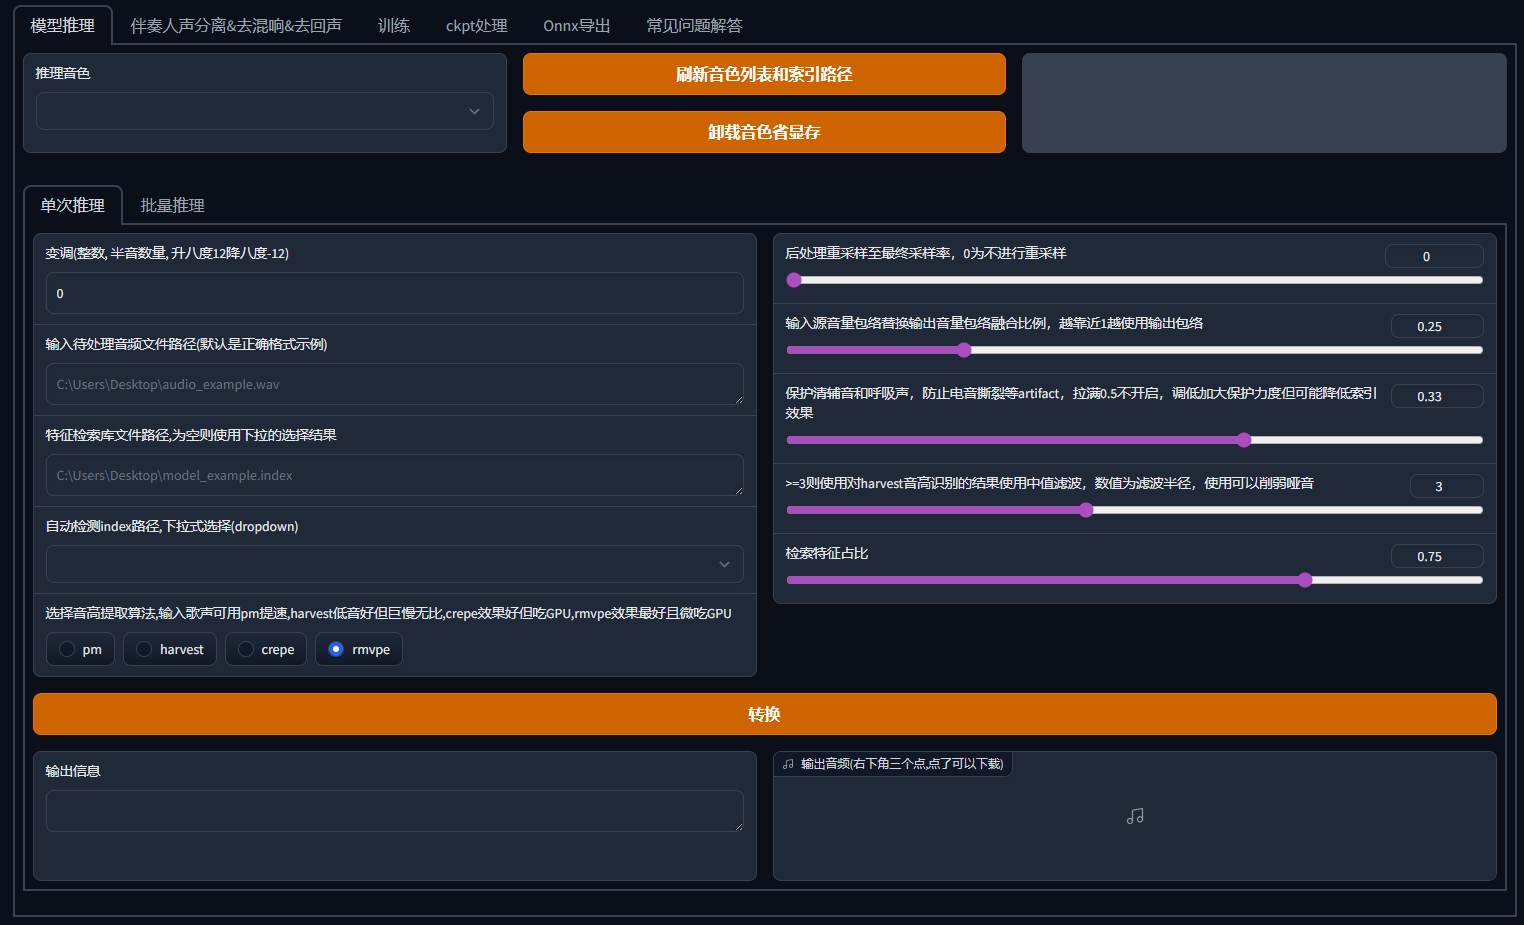This screenshot has height=925, width=1524.
Task: Expand the 自动检测index路径 dropdown
Action: click(394, 564)
